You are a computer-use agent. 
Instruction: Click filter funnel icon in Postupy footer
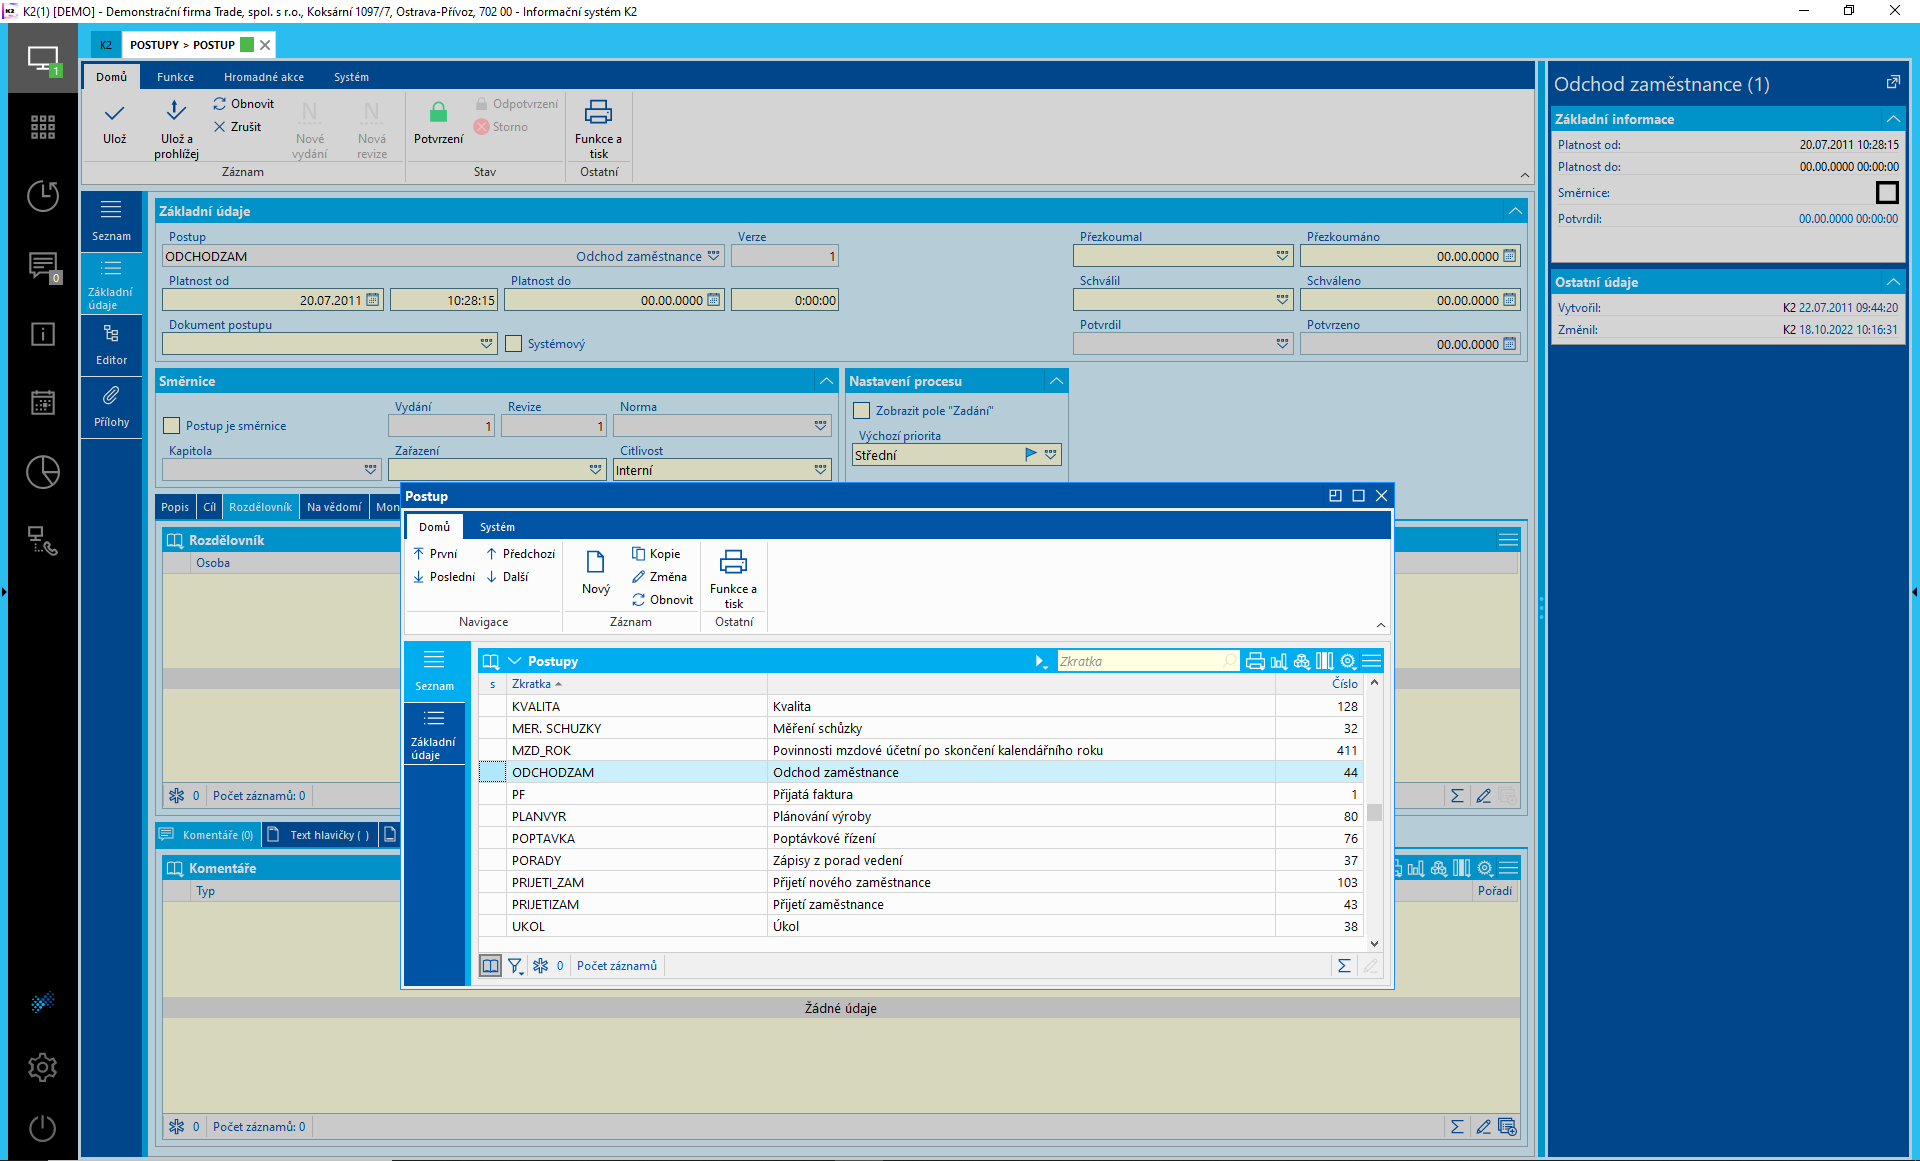point(515,966)
